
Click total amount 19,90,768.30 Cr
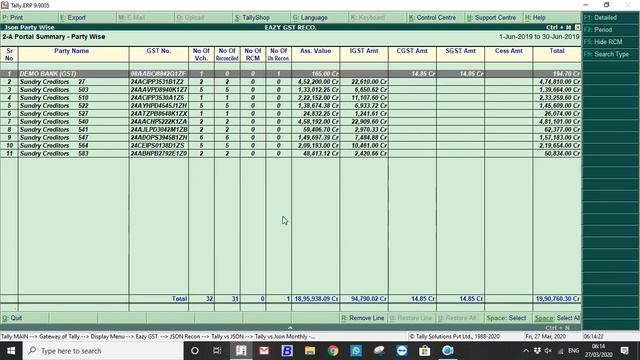click(x=558, y=299)
